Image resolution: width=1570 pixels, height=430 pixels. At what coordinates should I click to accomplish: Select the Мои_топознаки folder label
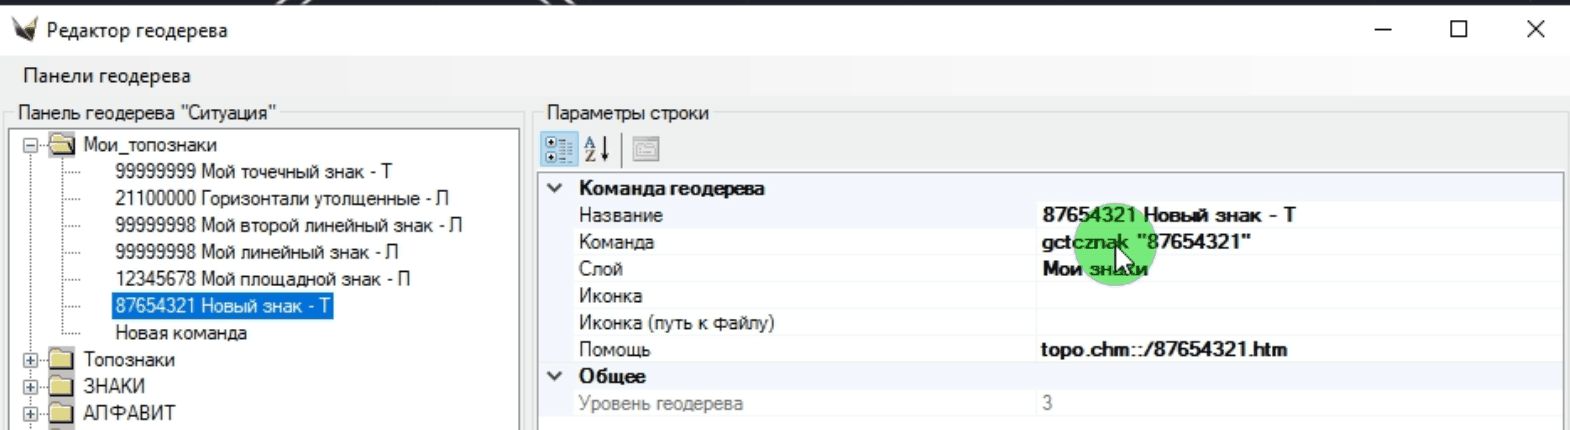tap(150, 145)
